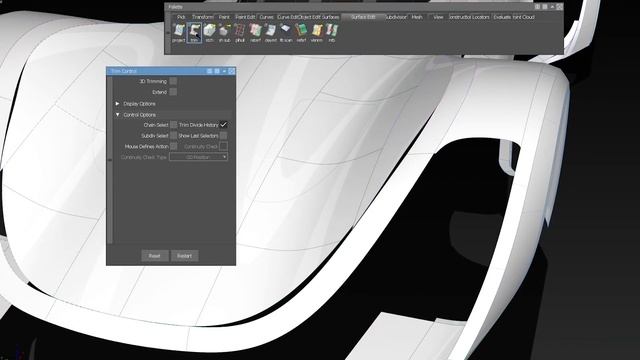The width and height of the screenshot is (640, 360).
Task: Enable the 3D Trimming checkbox
Action: pyautogui.click(x=173, y=81)
